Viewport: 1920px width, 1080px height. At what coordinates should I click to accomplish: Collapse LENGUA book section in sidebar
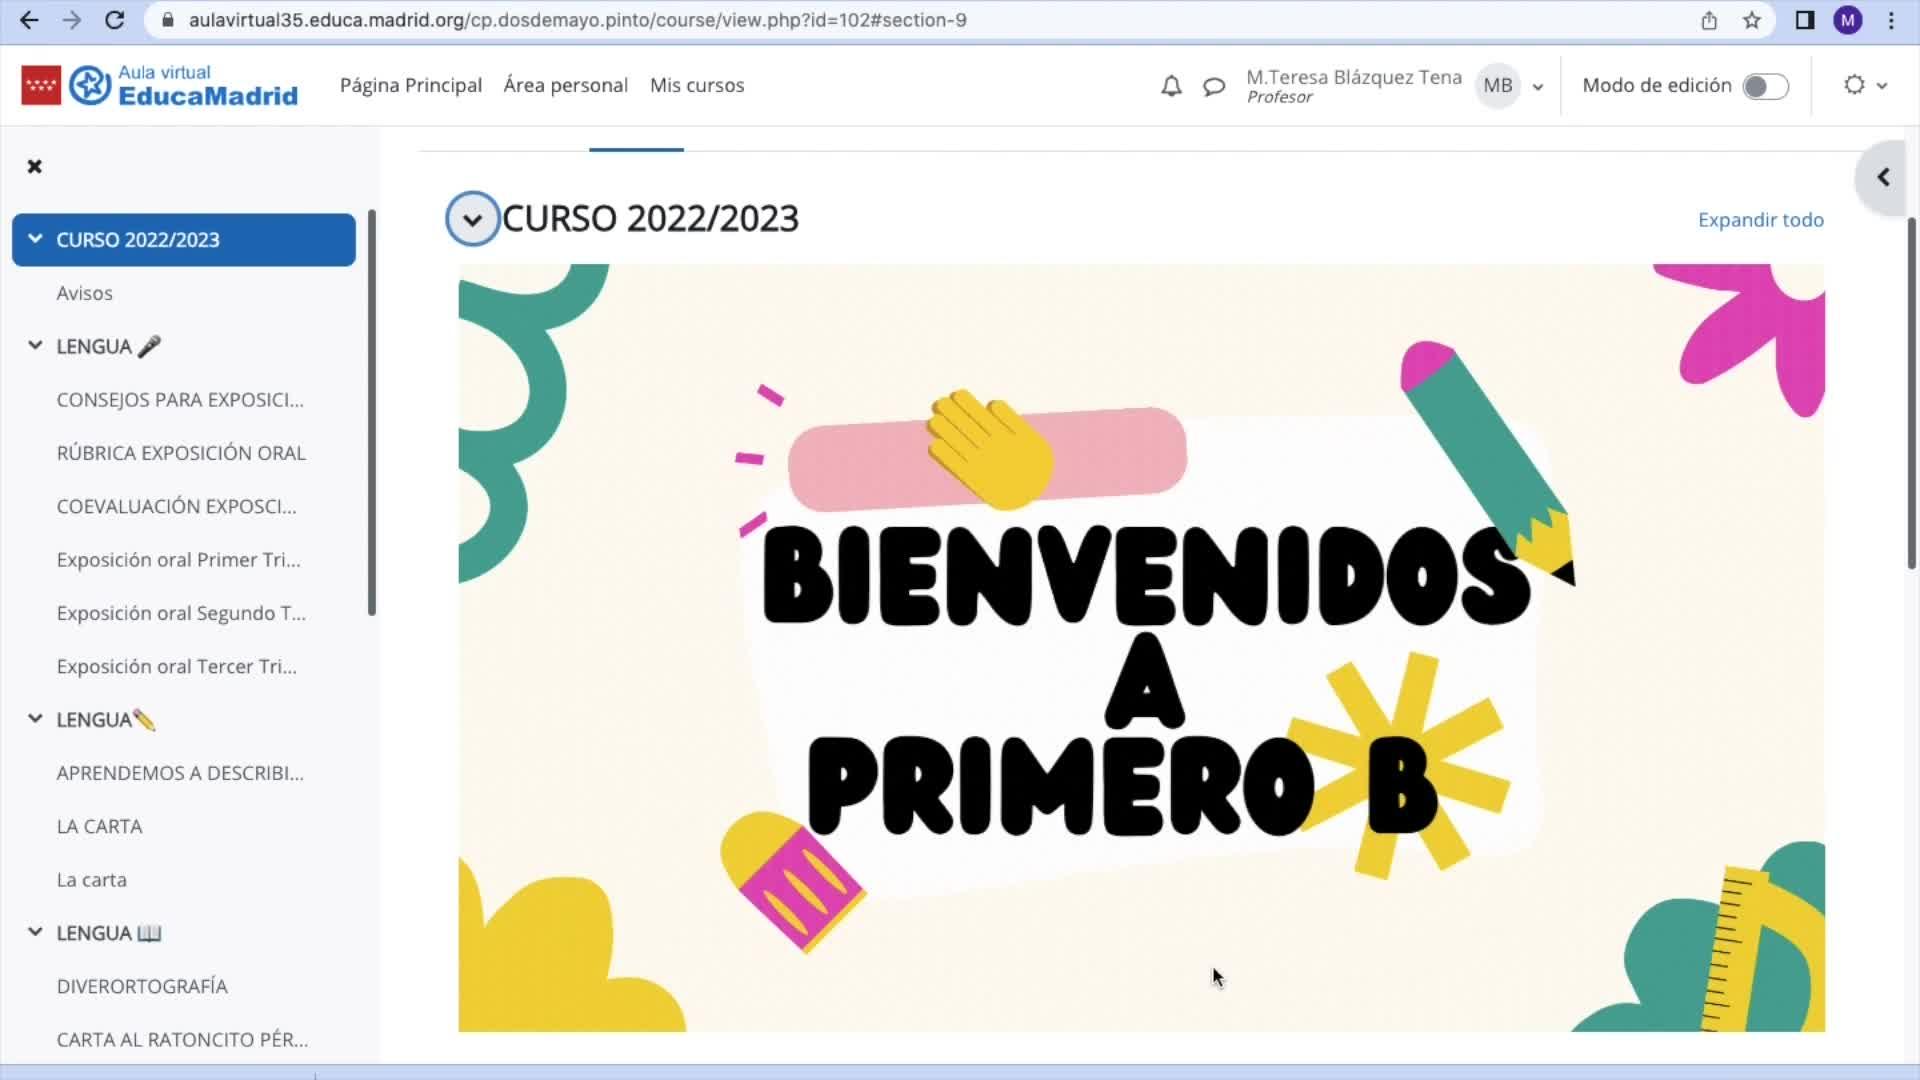point(35,932)
